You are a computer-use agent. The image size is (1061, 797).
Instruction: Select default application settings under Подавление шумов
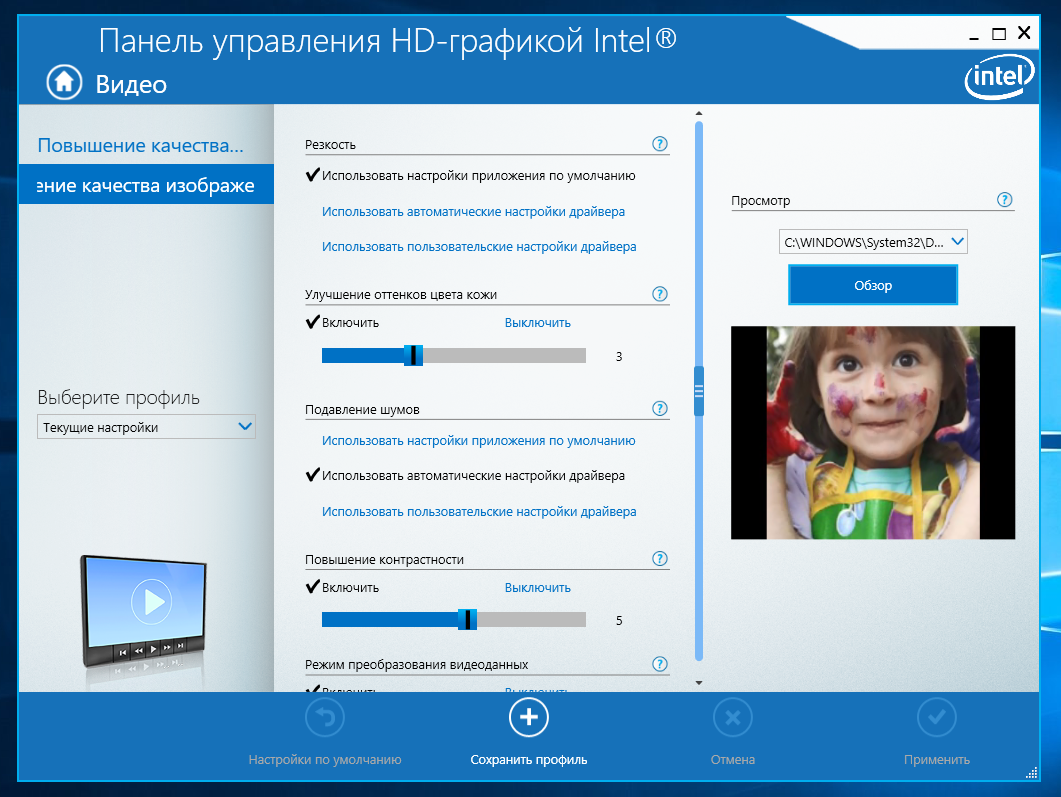[478, 441]
